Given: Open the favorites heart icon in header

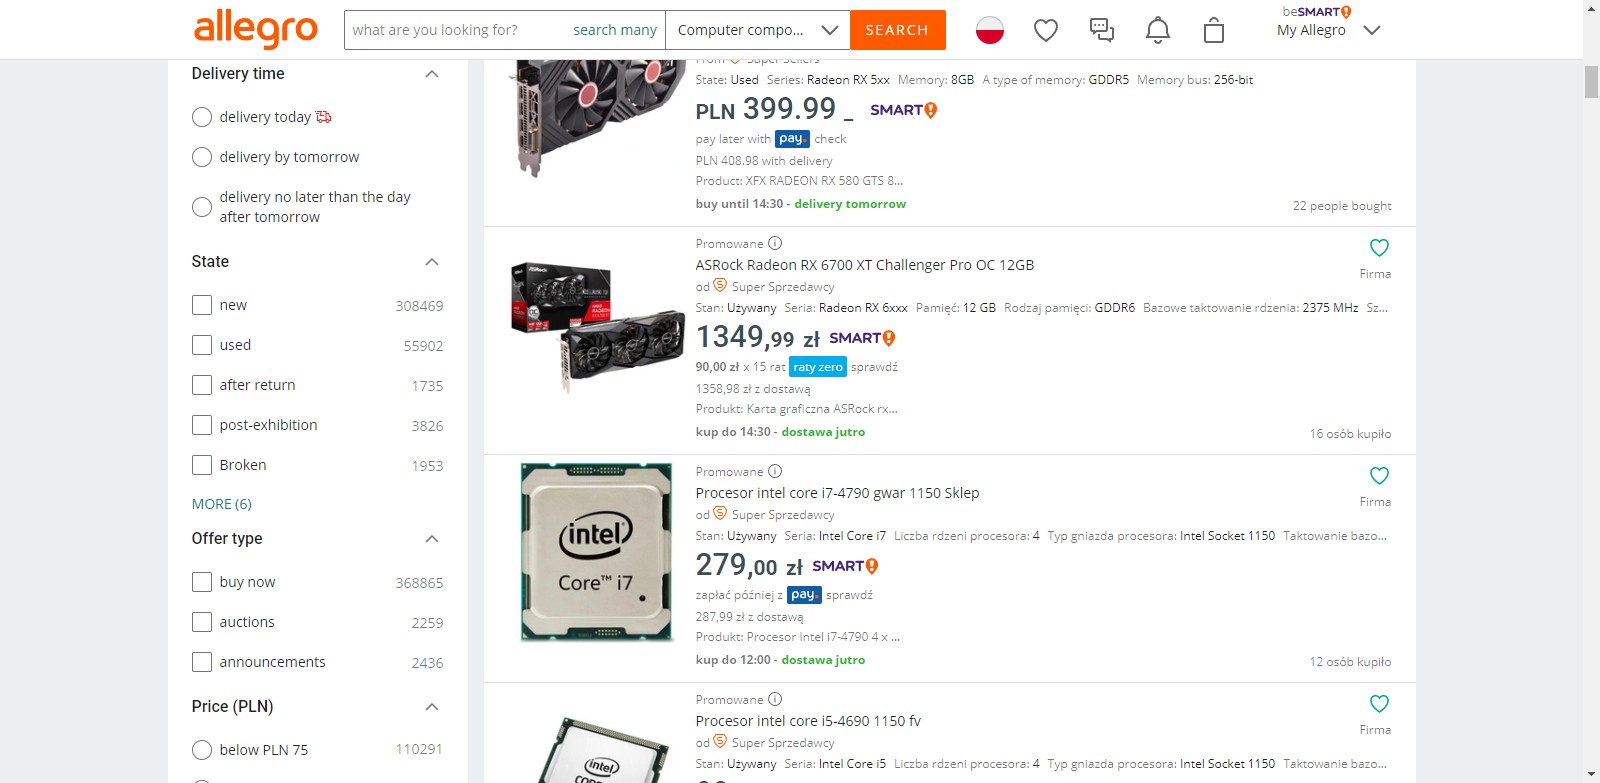Looking at the screenshot, I should point(1046,31).
